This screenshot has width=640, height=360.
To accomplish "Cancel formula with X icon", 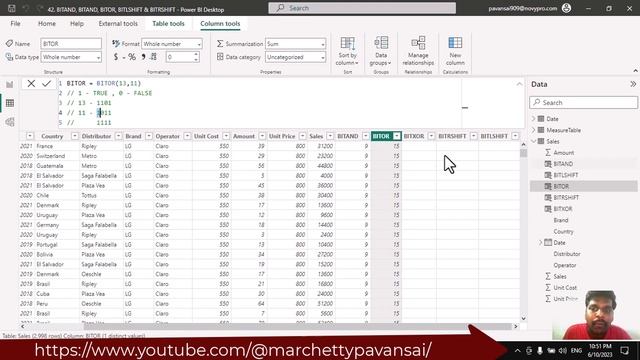I will (x=31, y=84).
